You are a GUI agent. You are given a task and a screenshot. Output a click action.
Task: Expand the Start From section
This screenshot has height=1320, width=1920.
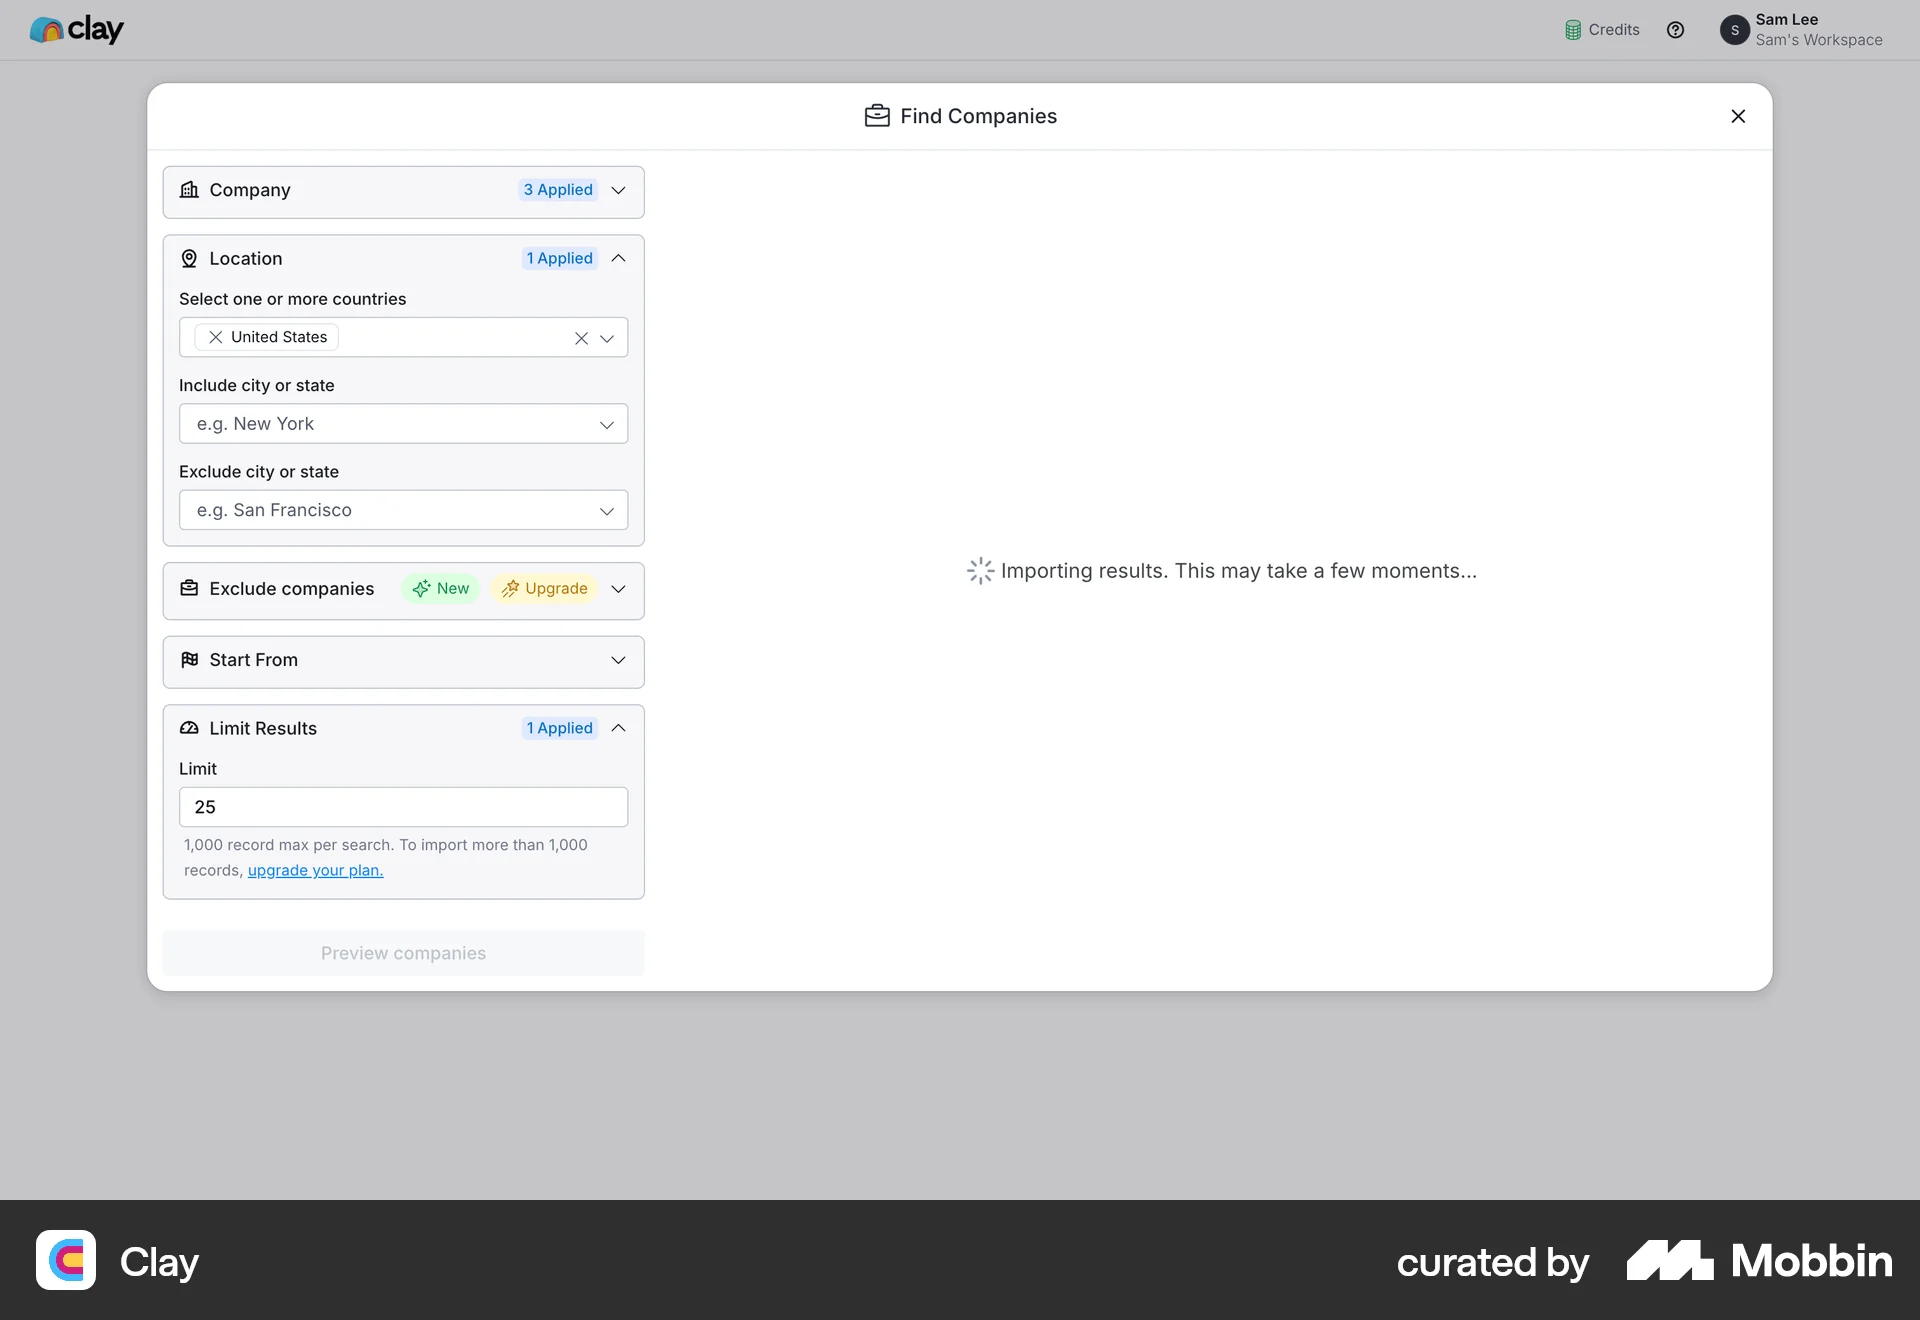tap(617, 661)
